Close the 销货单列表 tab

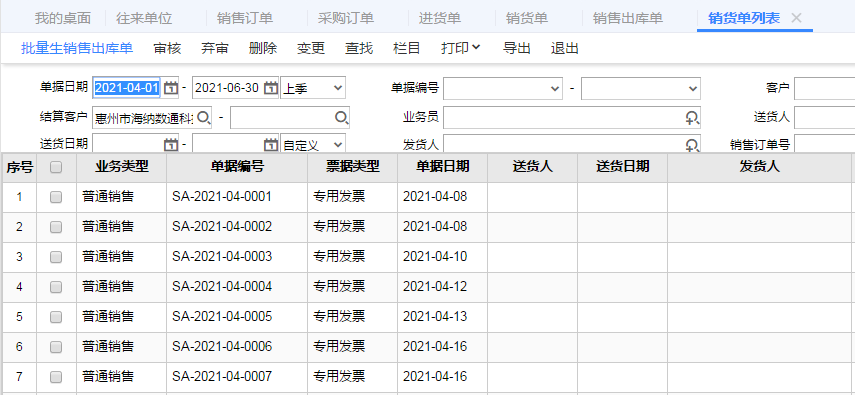pyautogui.click(x=796, y=18)
